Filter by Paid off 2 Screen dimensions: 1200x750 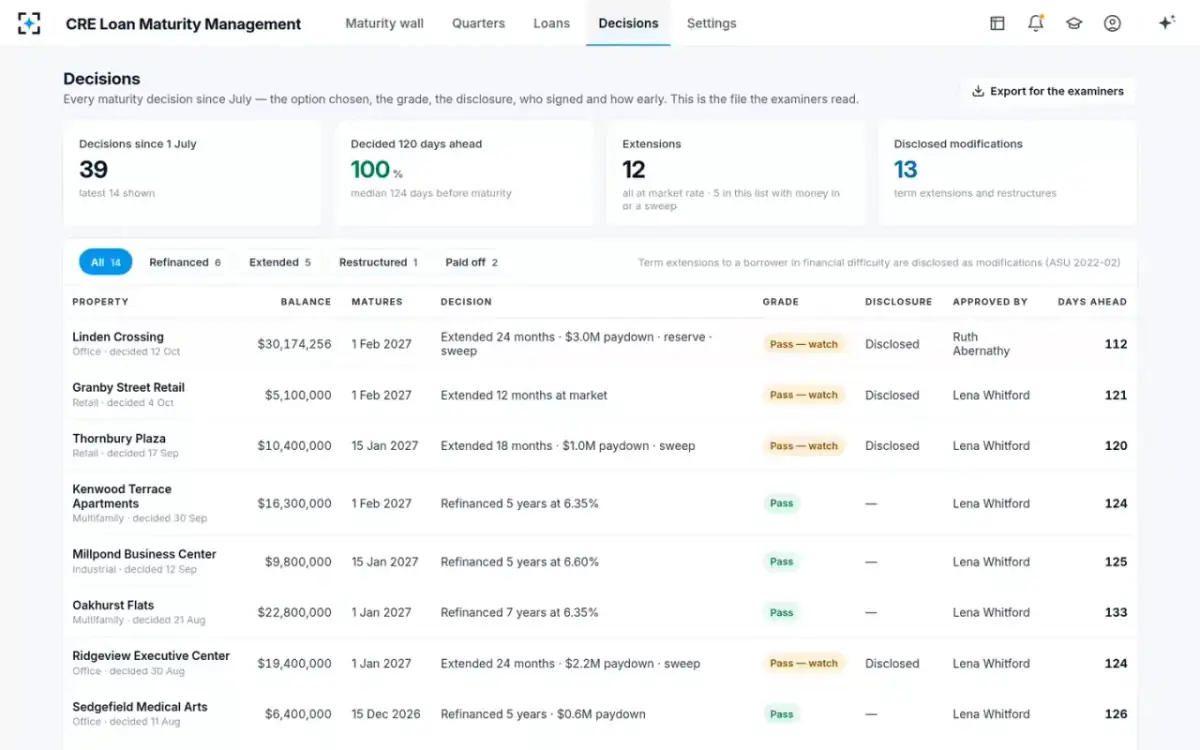[x=471, y=262]
